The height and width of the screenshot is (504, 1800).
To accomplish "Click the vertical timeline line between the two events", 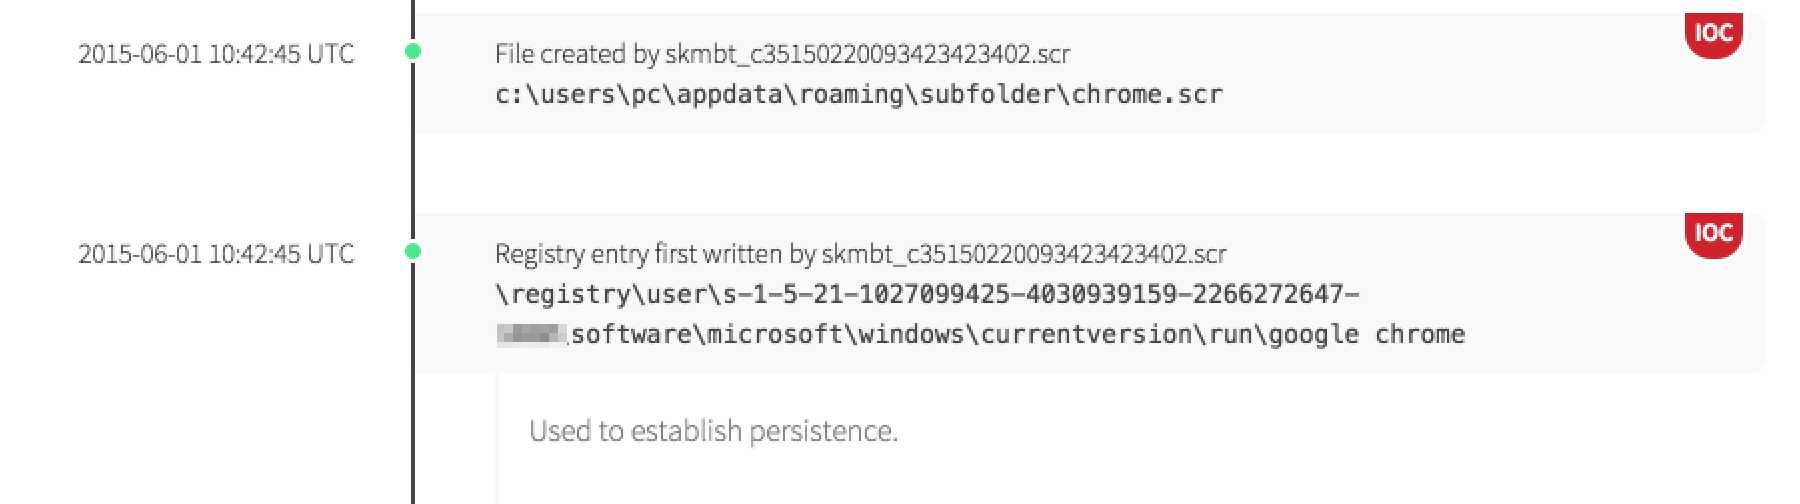I will point(412,150).
